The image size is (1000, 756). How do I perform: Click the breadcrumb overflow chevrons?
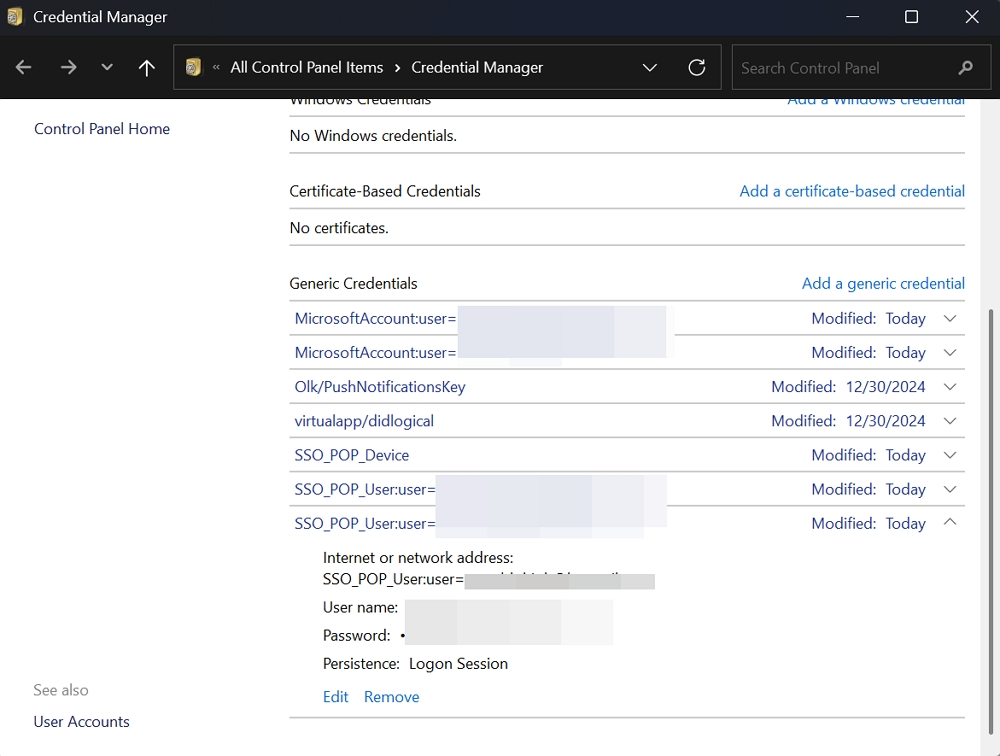216,67
